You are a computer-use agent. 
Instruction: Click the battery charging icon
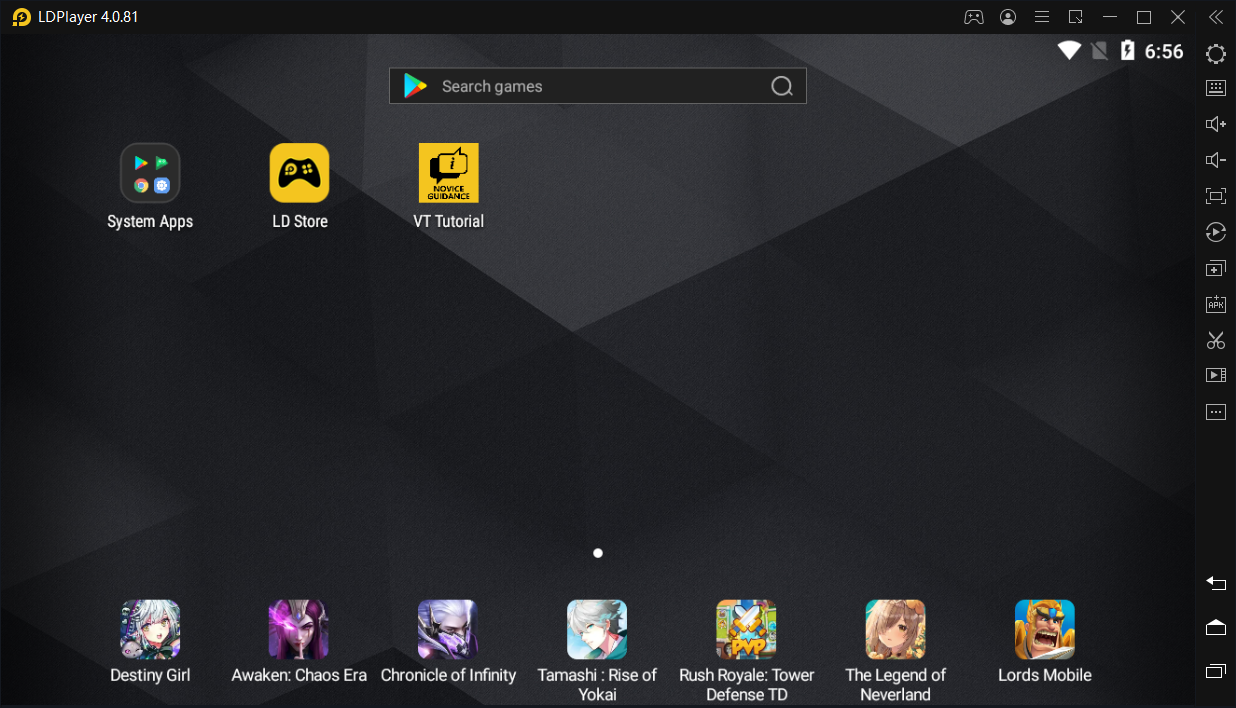pyautogui.click(x=1128, y=50)
